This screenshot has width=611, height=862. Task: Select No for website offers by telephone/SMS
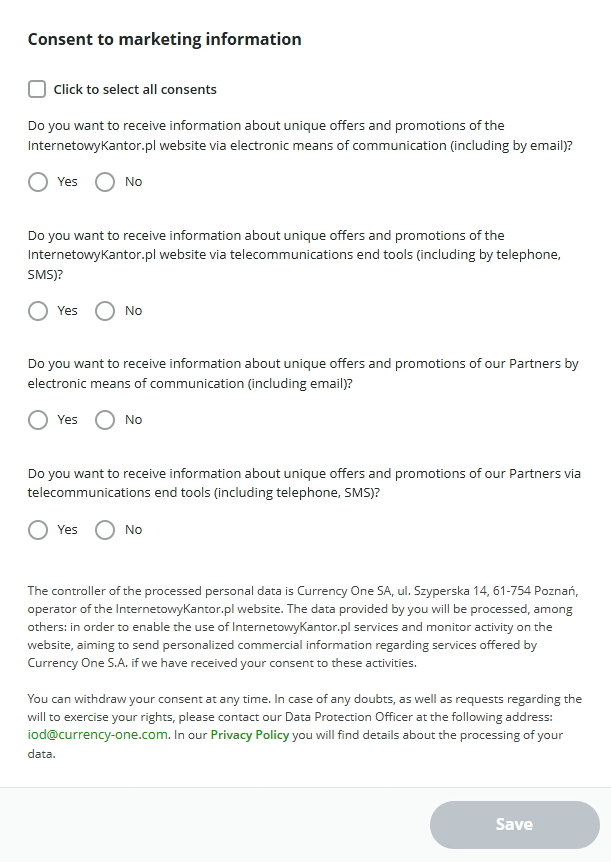coord(105,311)
